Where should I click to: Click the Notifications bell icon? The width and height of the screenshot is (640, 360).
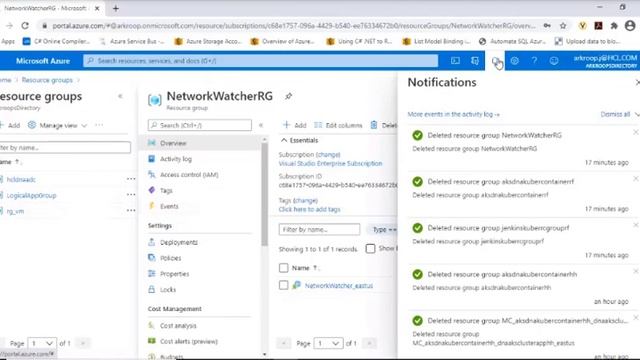(495, 61)
